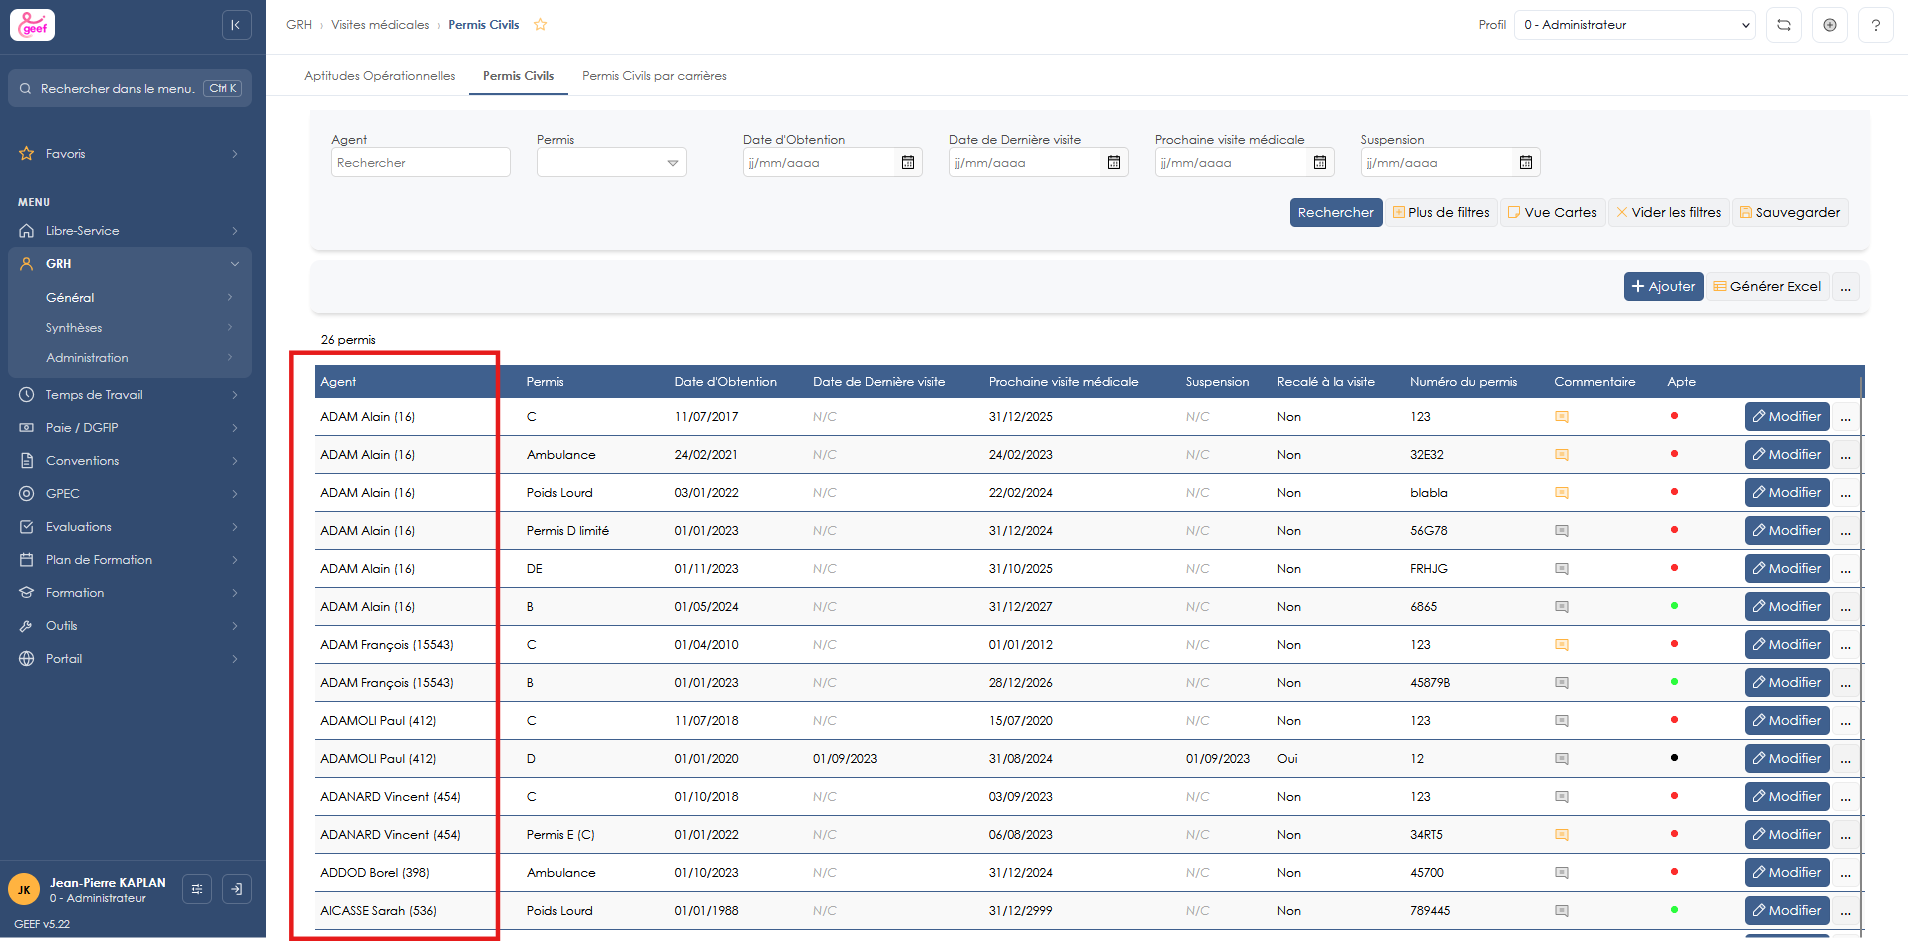The image size is (1908, 941).
Task: Open calendar picker for Suspension filter
Action: click(1526, 162)
